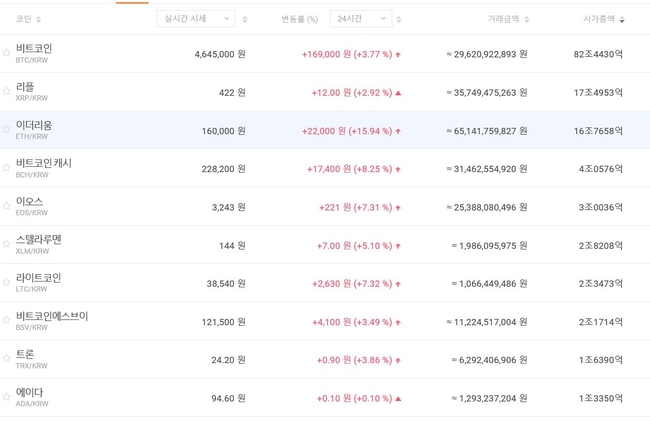The height and width of the screenshot is (421, 650).
Task: Sort by 코인 name column arrows
Action: coord(39,19)
